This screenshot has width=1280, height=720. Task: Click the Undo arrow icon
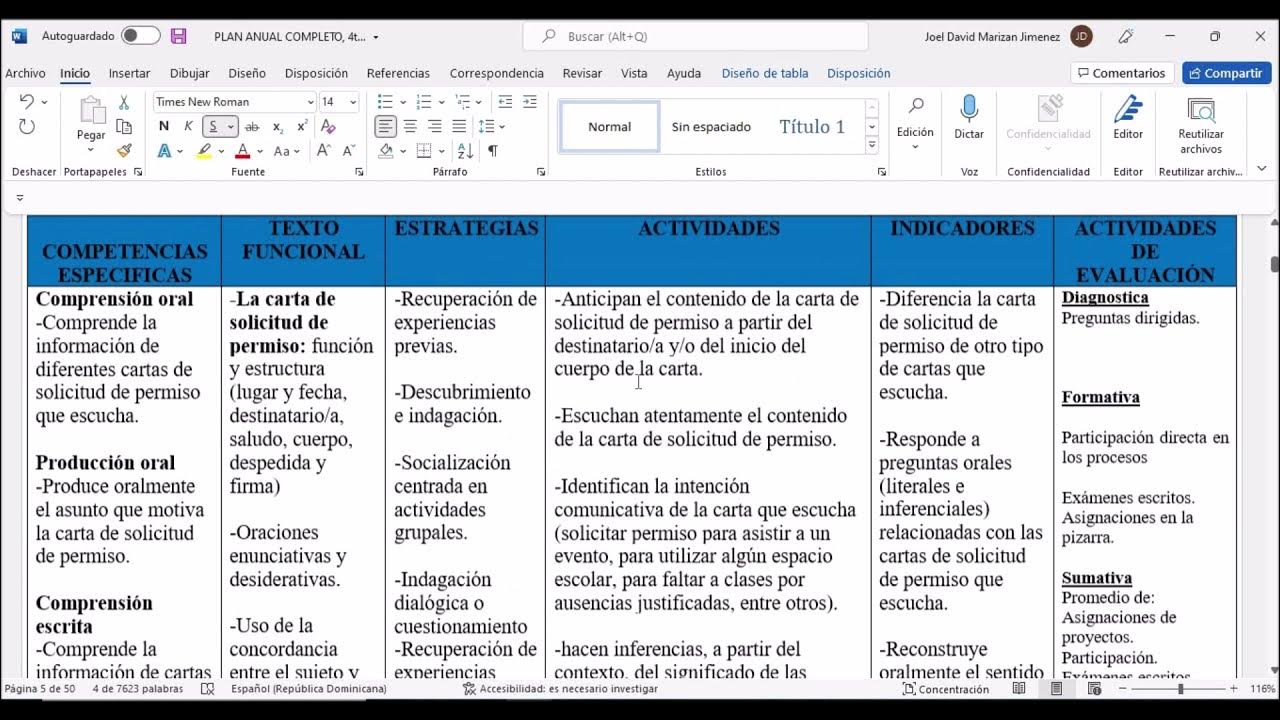26,102
